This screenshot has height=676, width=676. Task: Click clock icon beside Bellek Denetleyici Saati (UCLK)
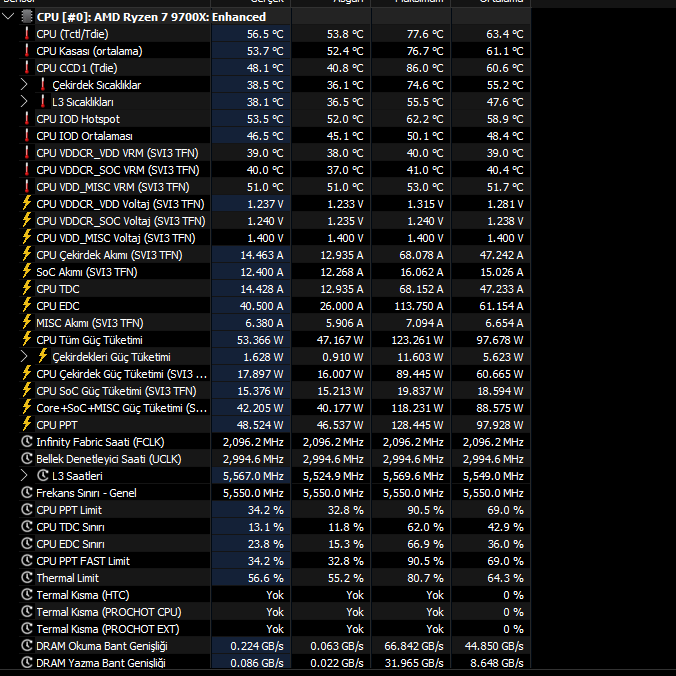pyautogui.click(x=27, y=459)
